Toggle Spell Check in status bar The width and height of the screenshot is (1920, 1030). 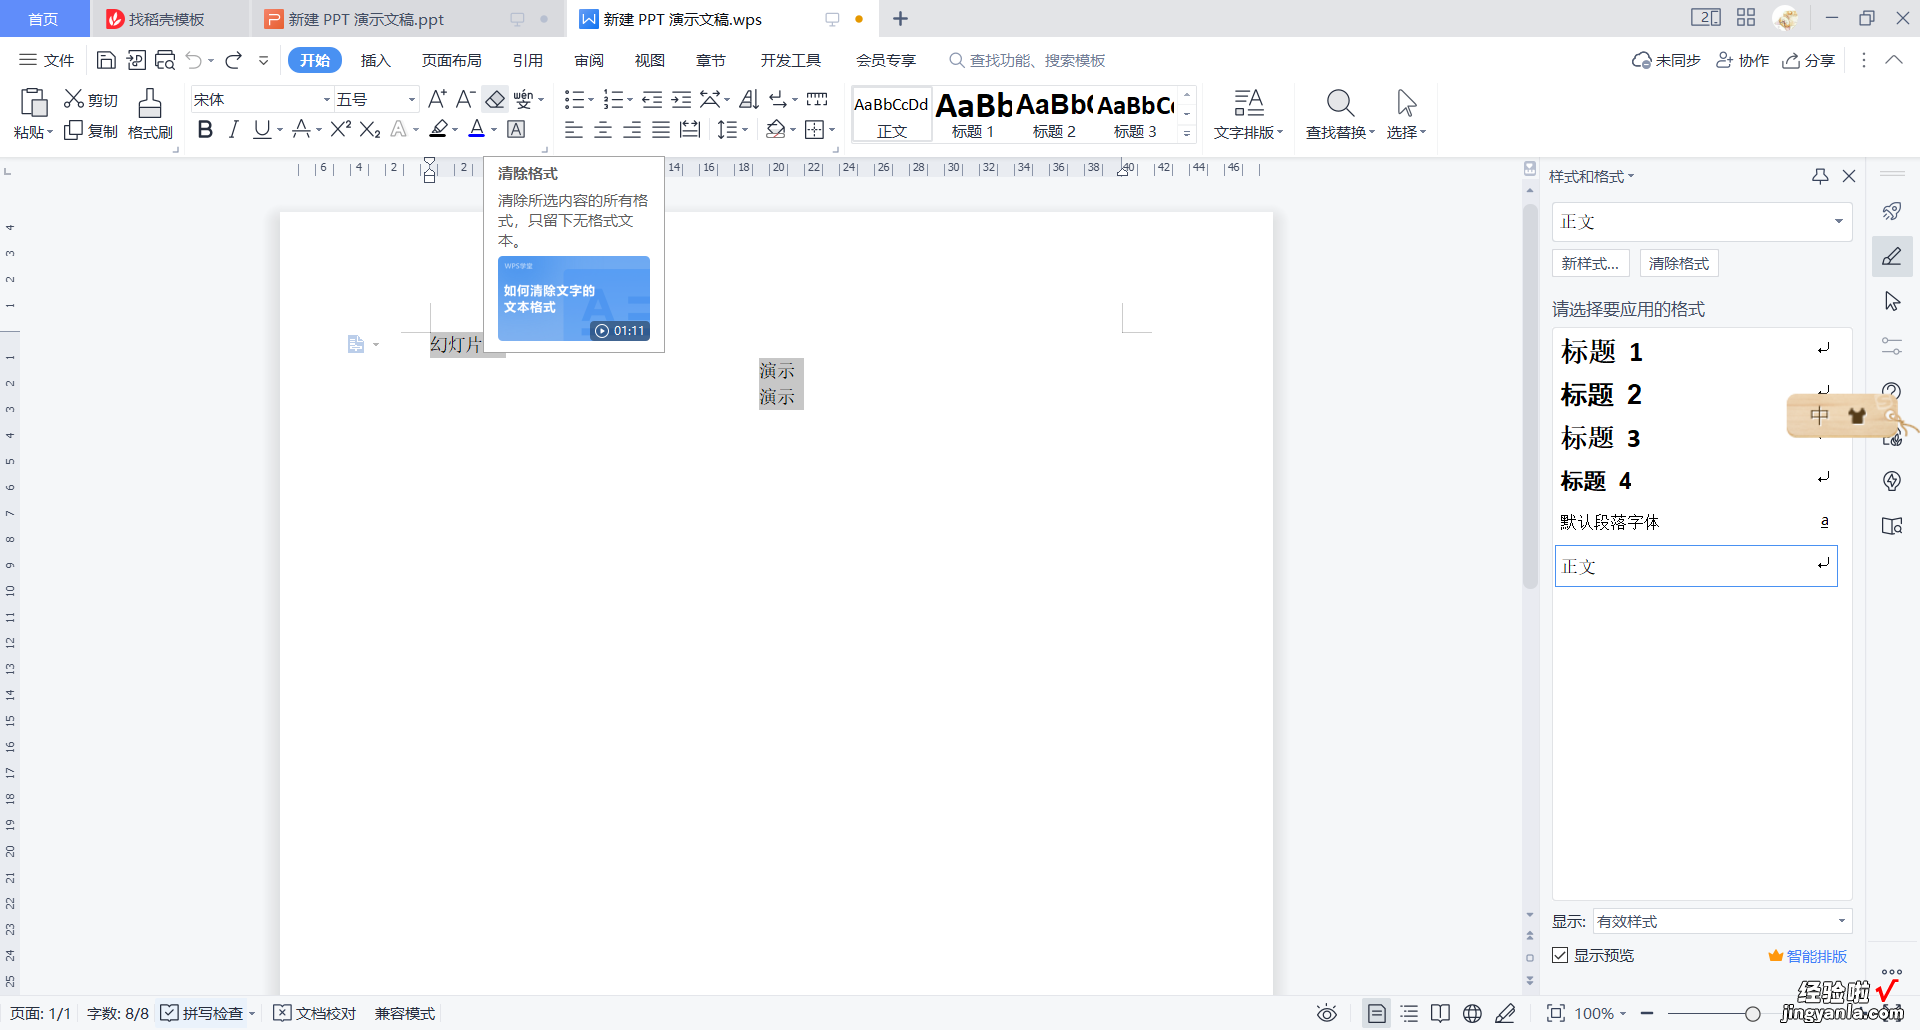[207, 1013]
